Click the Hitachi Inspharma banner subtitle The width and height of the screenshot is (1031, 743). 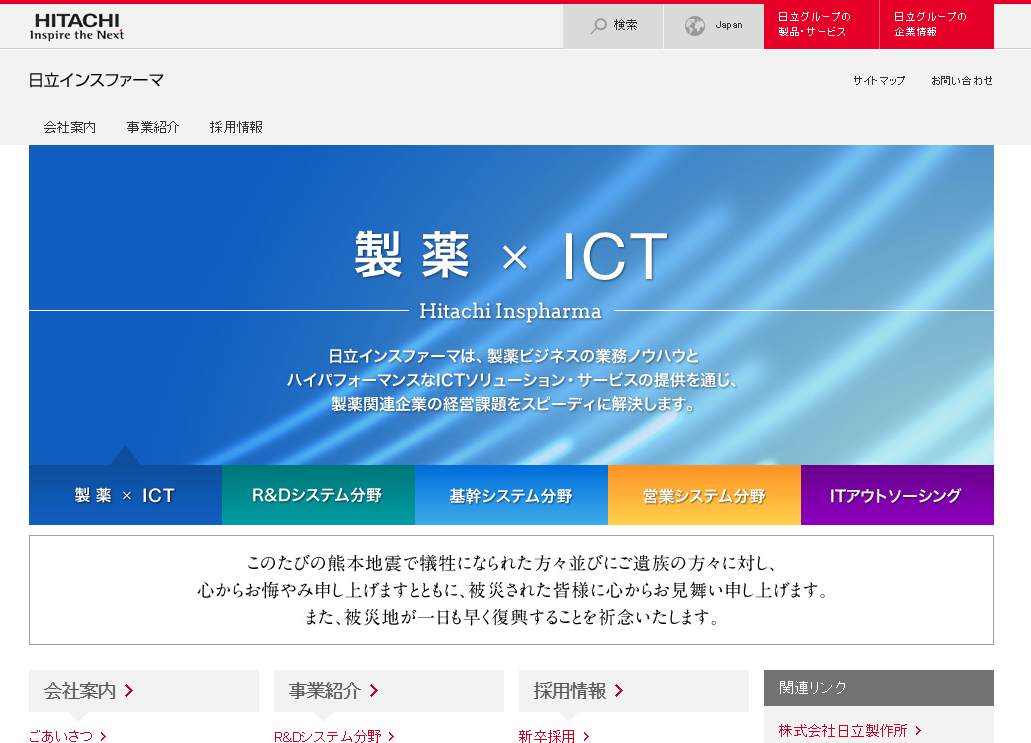pos(510,311)
